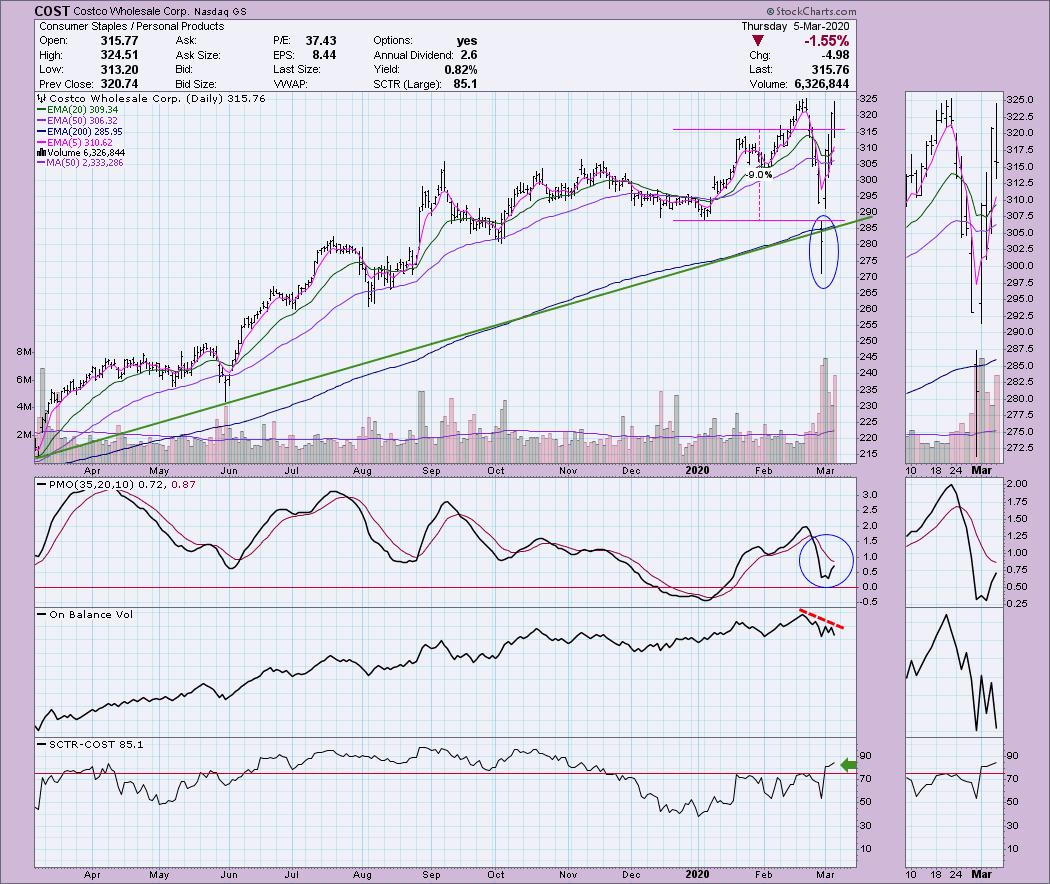This screenshot has width=1050, height=884.
Task: Click the EMA(200) 285.95 legend entry
Action: pyautogui.click(x=80, y=132)
